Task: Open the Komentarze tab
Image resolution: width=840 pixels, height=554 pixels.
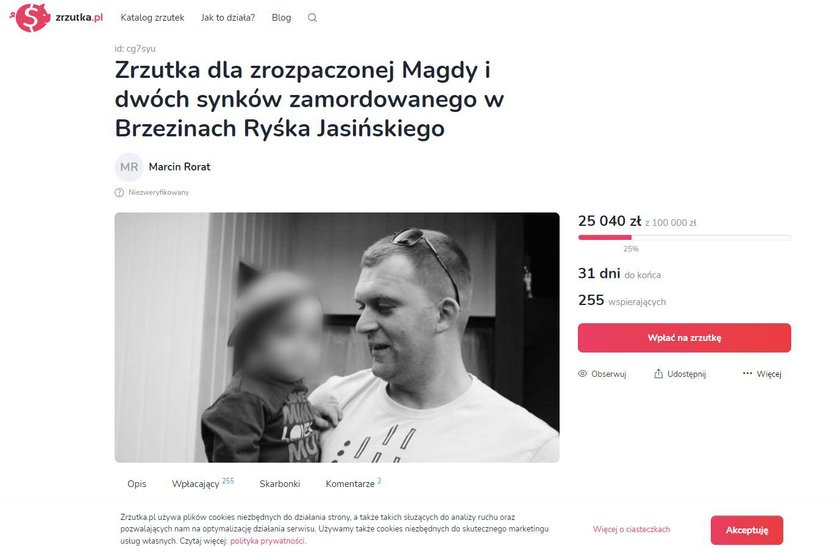Action: pyautogui.click(x=353, y=483)
